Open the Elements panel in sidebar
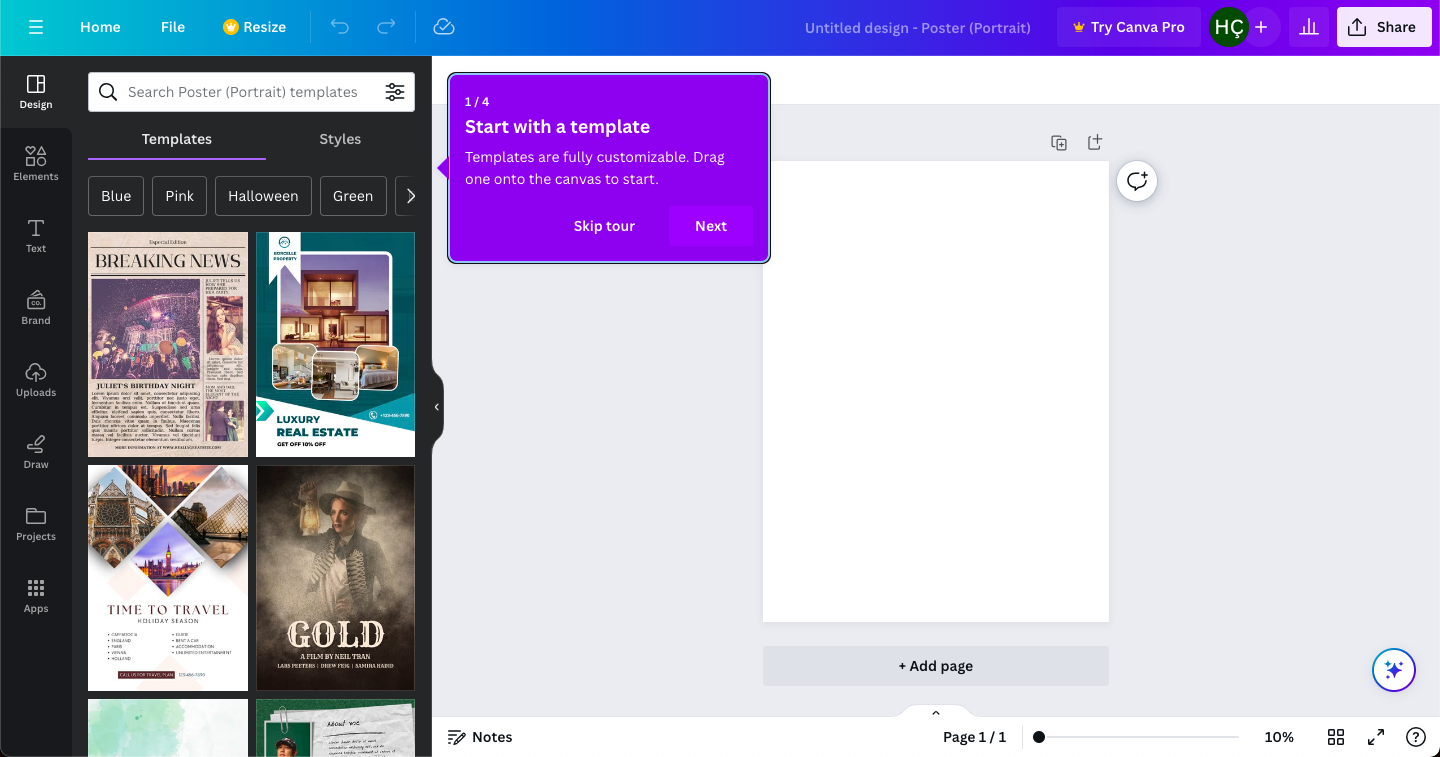Screen dimensions: 1440x757 [x=36, y=163]
